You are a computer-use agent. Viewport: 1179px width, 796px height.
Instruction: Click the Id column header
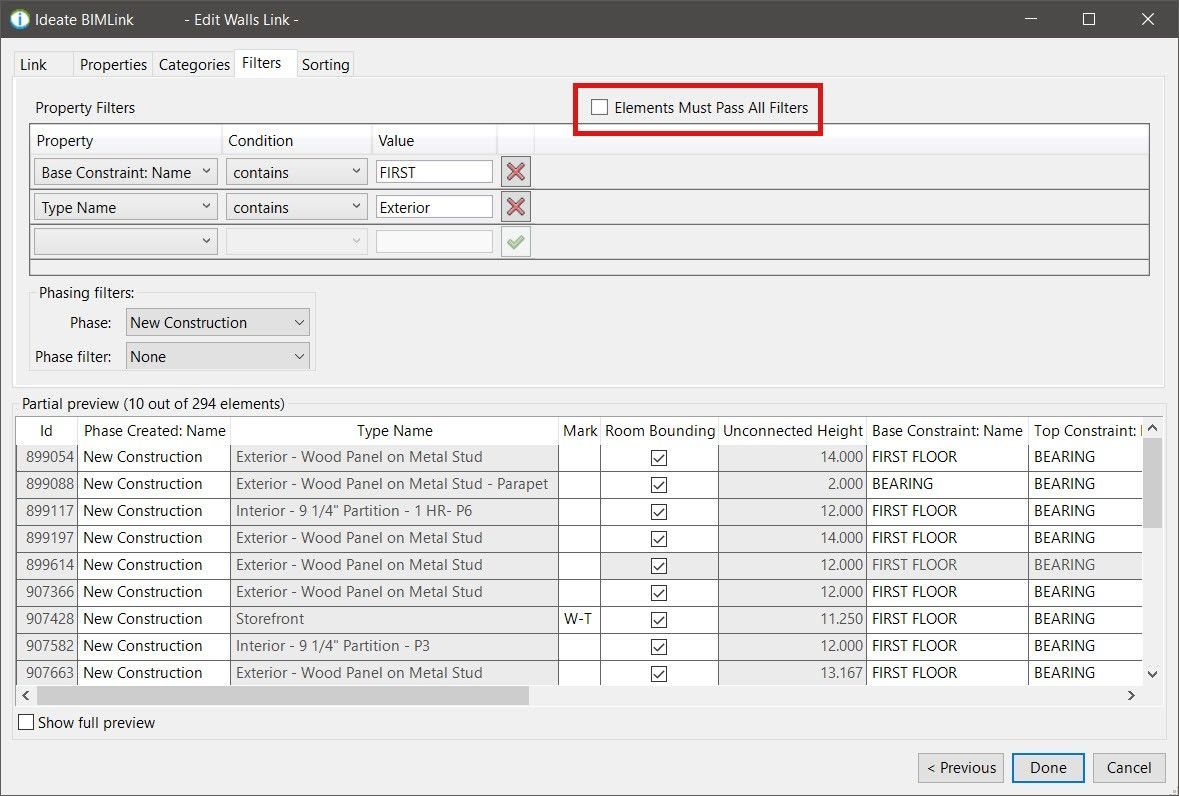coord(47,431)
